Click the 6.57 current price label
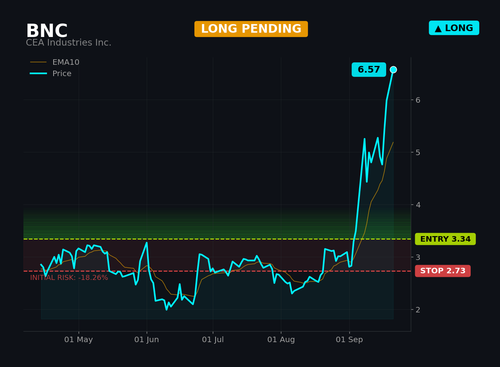The width and height of the screenshot is (500, 367). (x=369, y=70)
